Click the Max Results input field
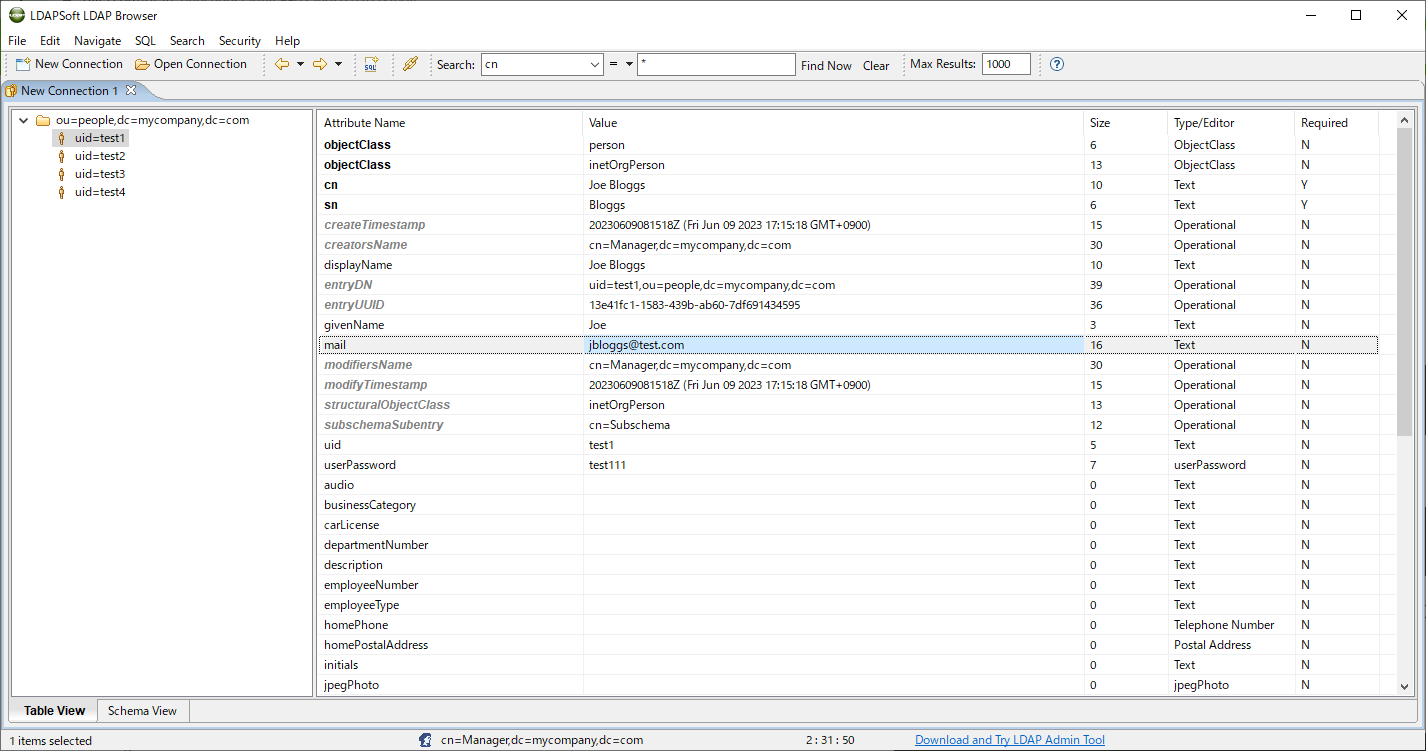The image size is (1426, 751). click(1005, 63)
